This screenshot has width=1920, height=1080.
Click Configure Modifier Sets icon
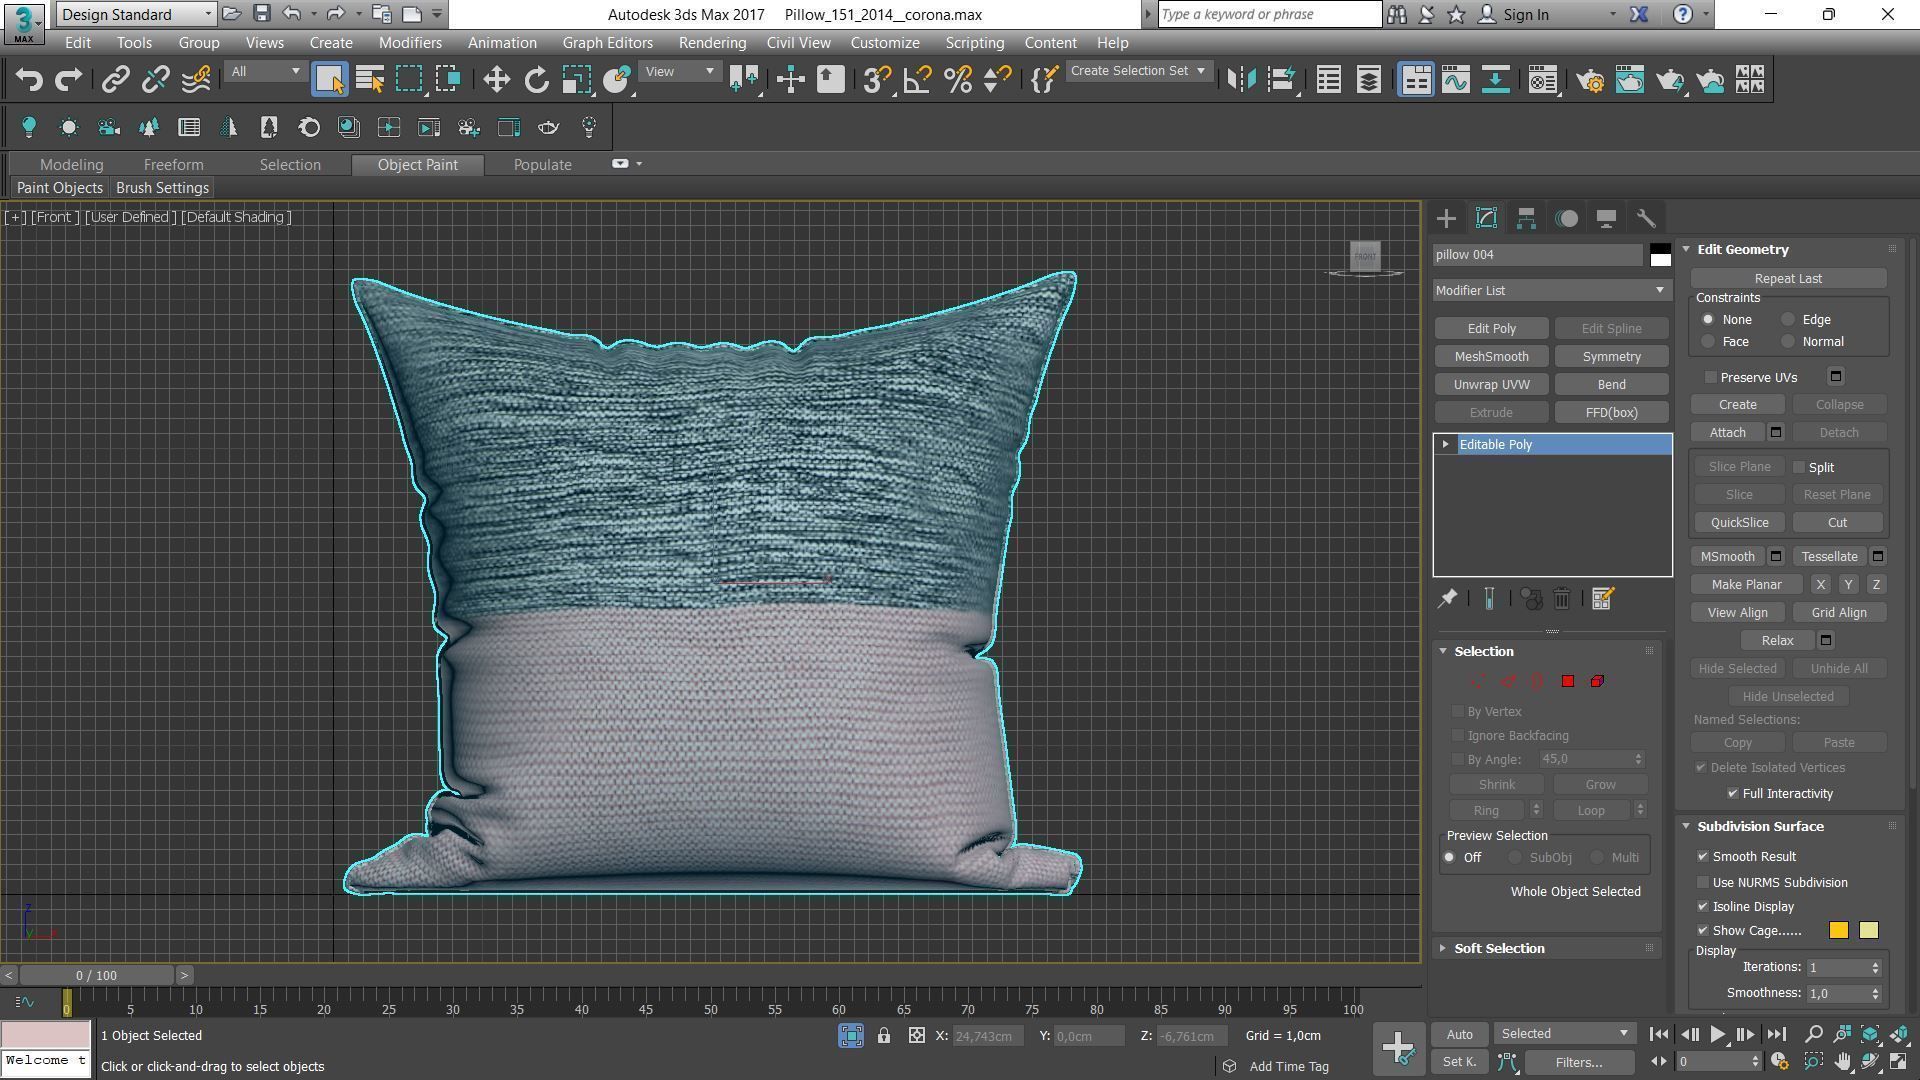coord(1602,598)
